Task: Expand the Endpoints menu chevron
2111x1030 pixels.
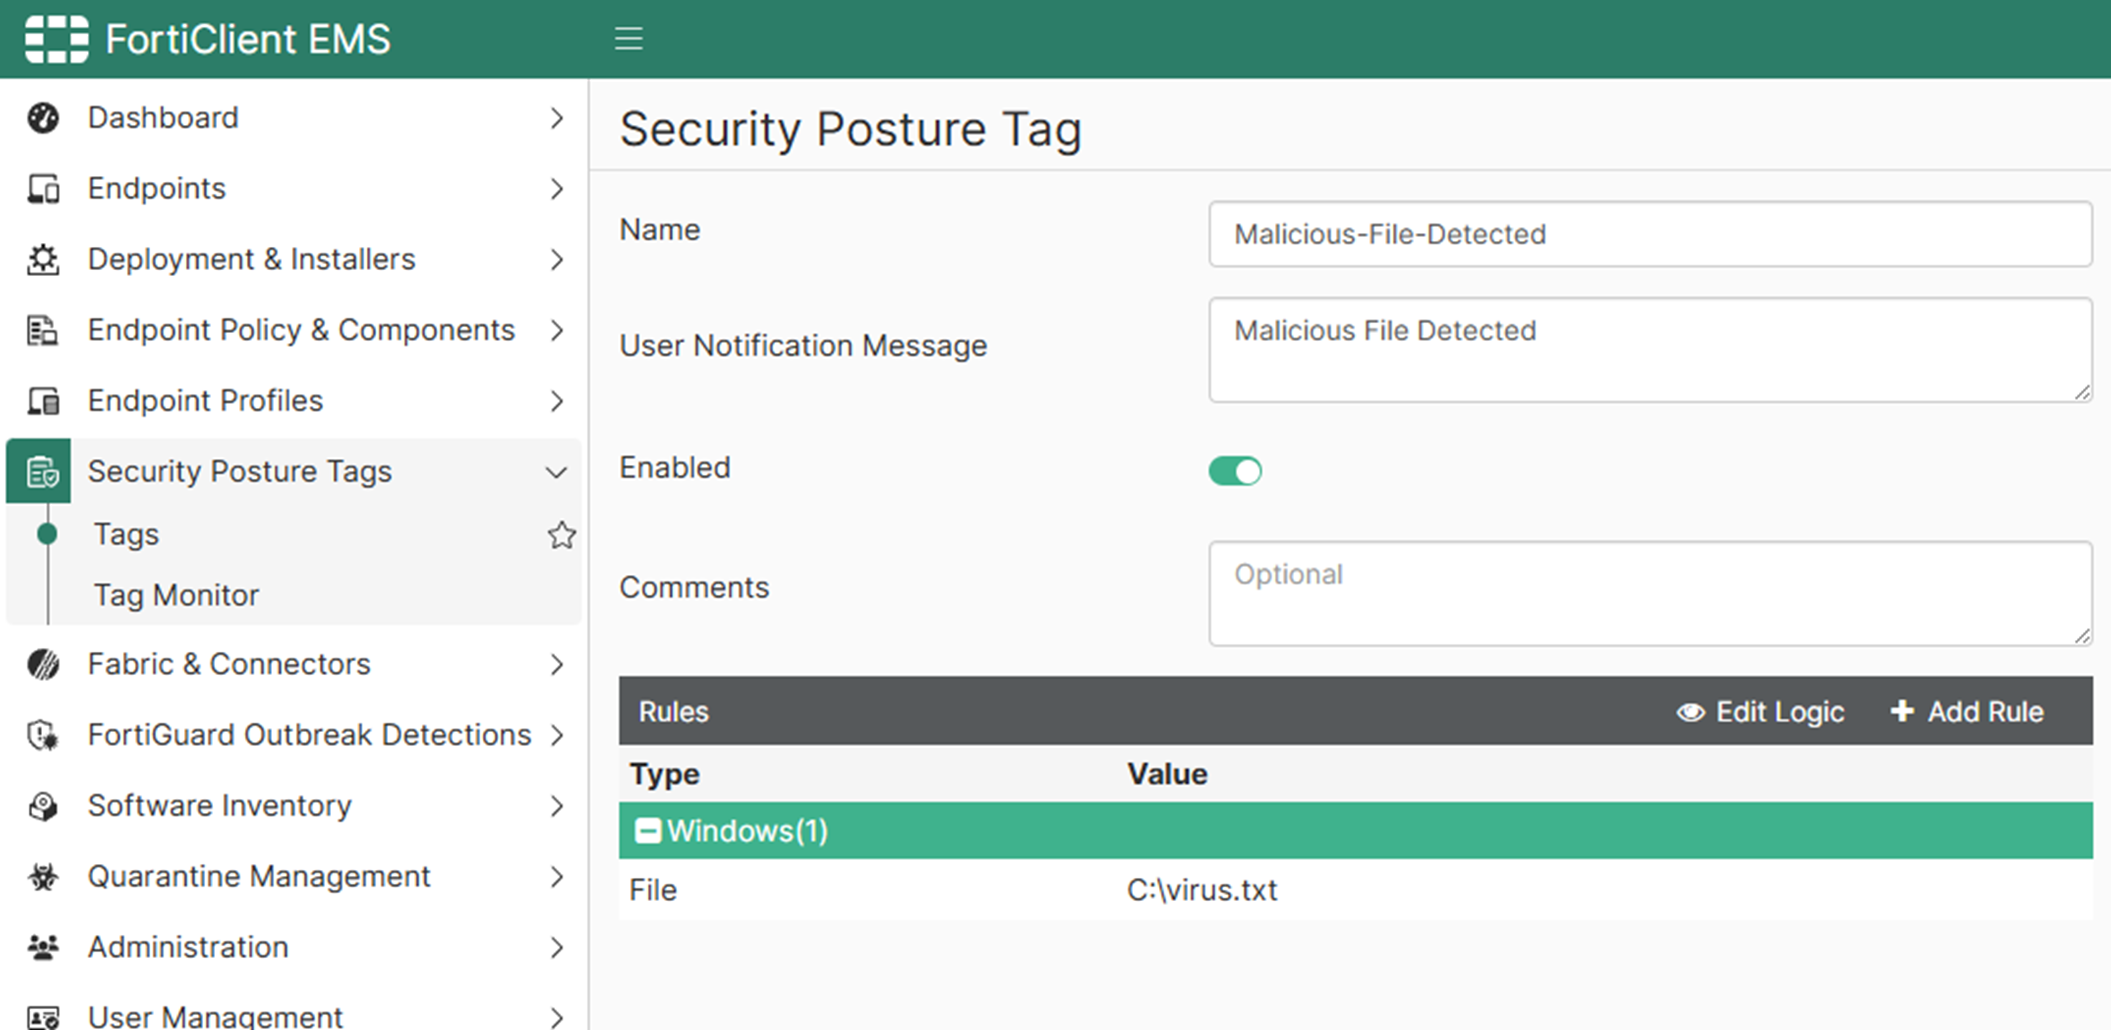Action: point(557,189)
